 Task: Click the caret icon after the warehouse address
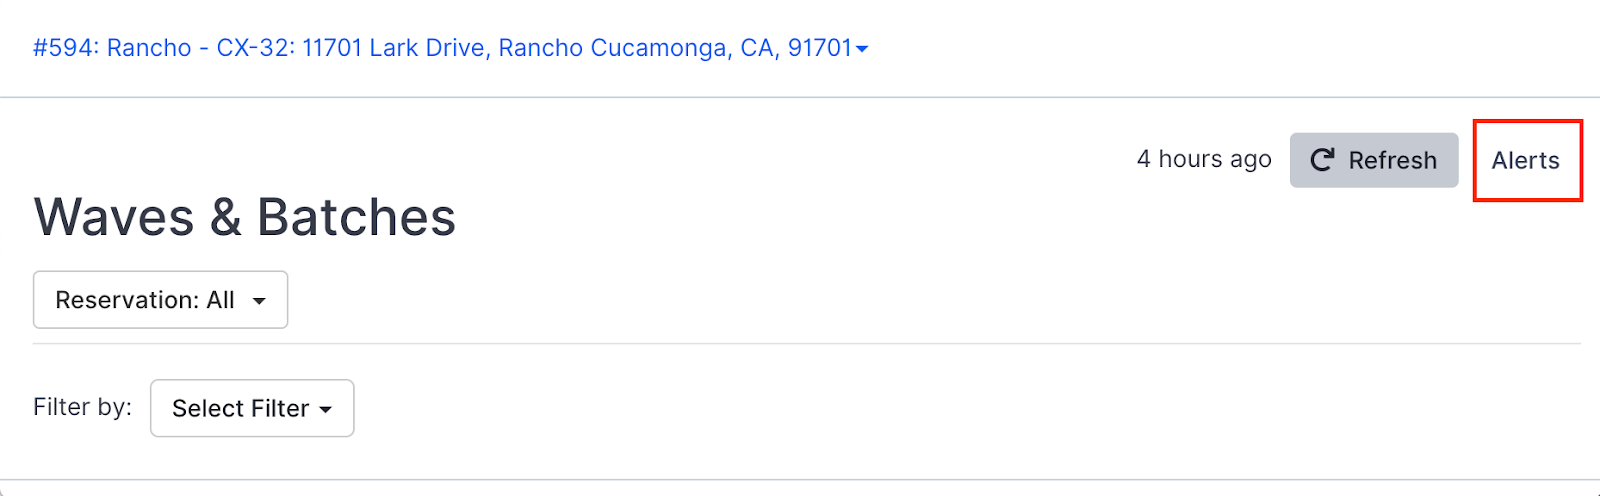coord(862,49)
